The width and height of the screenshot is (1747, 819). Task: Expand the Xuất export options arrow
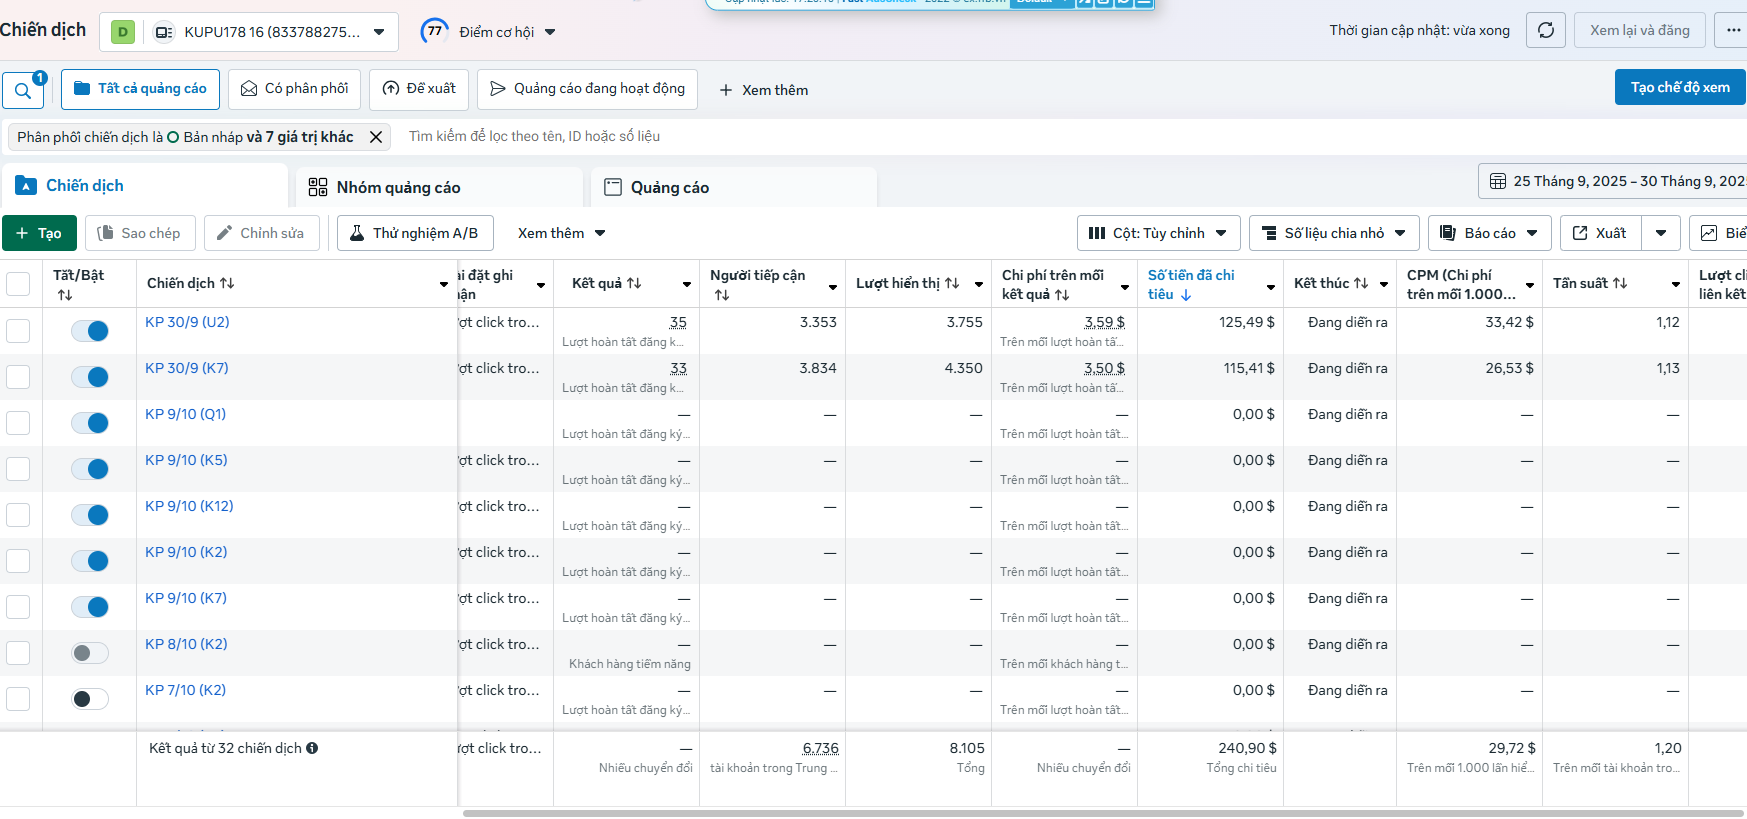(x=1661, y=233)
